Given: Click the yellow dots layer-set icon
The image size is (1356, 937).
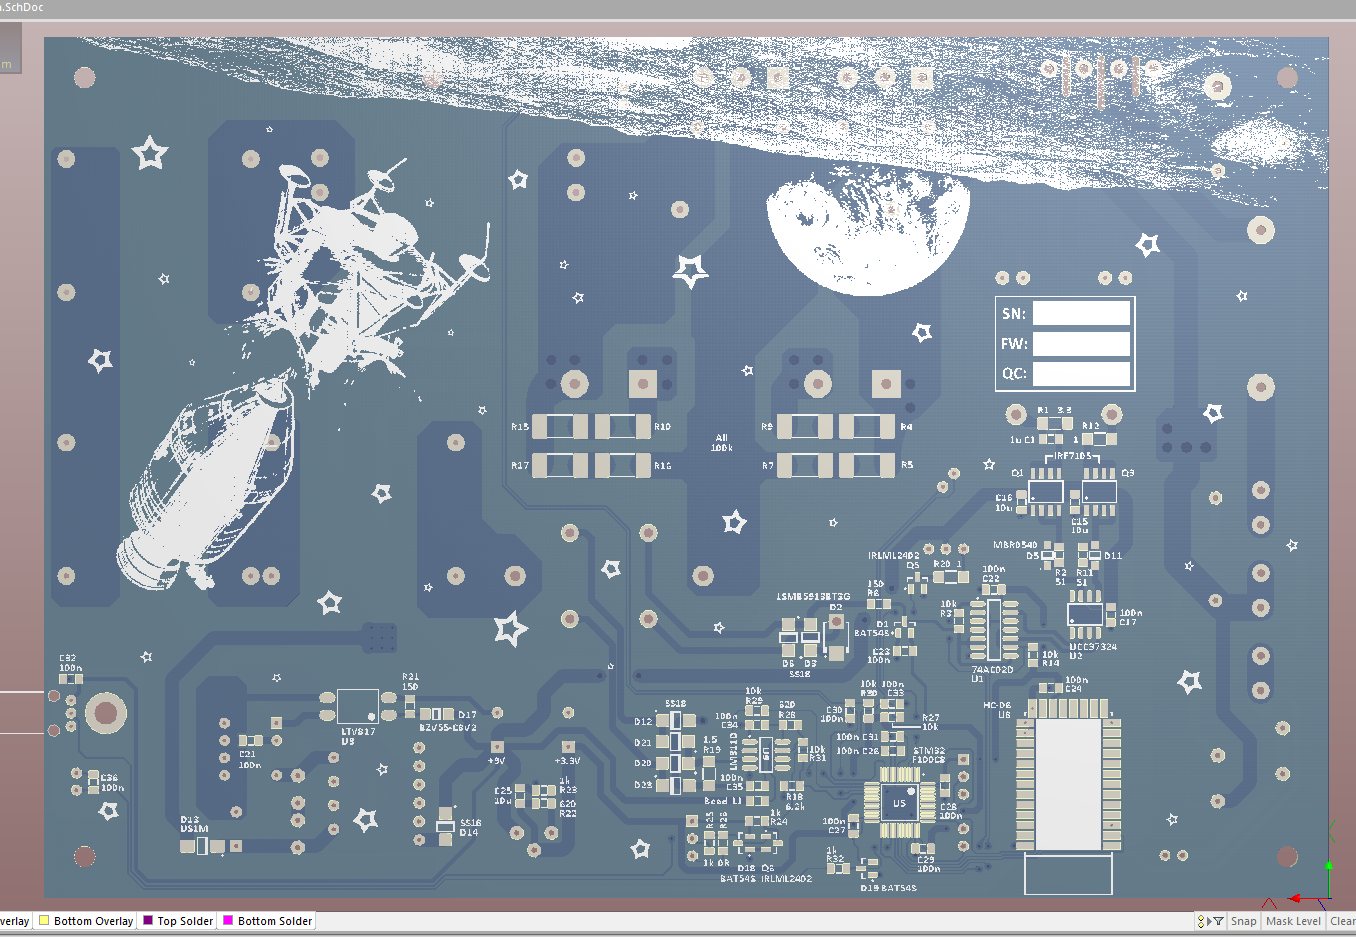Looking at the screenshot, I should point(1201,921).
